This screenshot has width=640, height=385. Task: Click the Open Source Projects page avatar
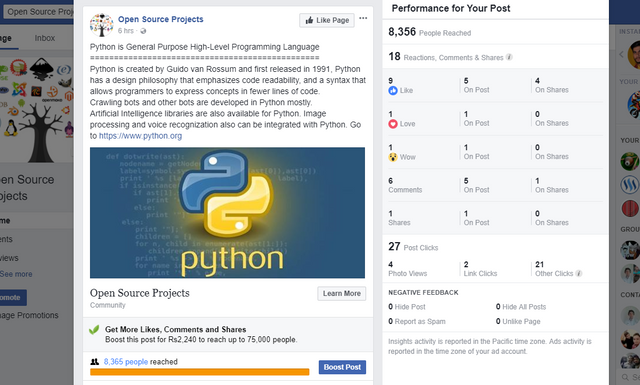(x=101, y=25)
